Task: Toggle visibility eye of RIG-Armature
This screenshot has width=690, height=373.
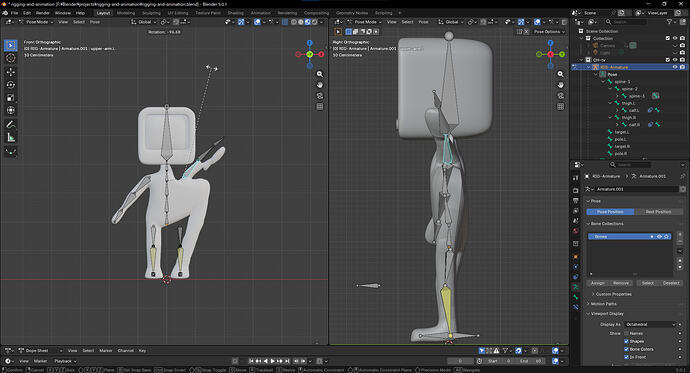Action: click(675, 67)
